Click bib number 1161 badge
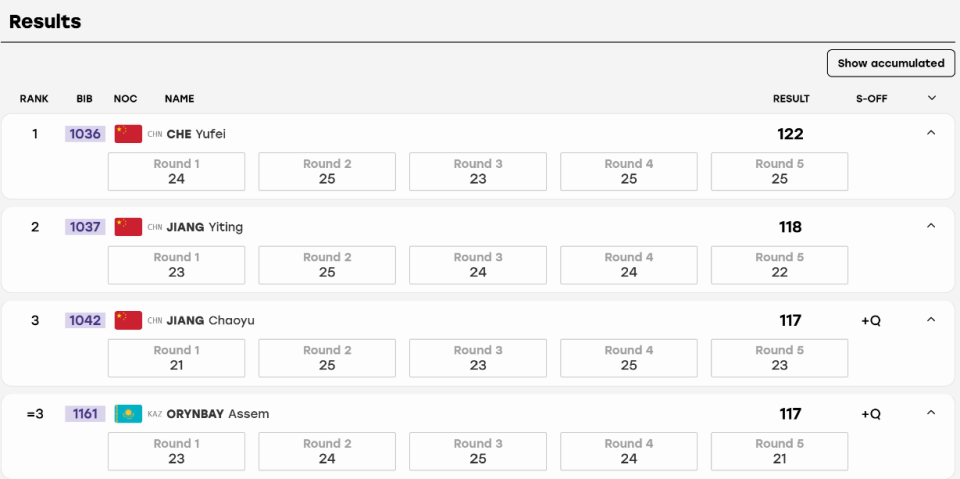Image resolution: width=960 pixels, height=479 pixels. pos(85,414)
